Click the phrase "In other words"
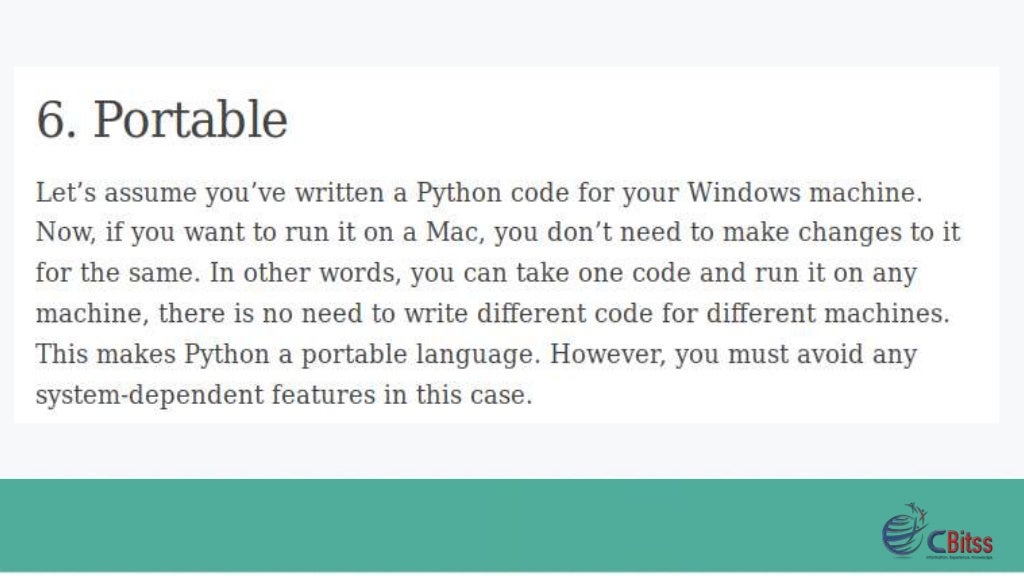1024x576 pixels. tap(305, 273)
